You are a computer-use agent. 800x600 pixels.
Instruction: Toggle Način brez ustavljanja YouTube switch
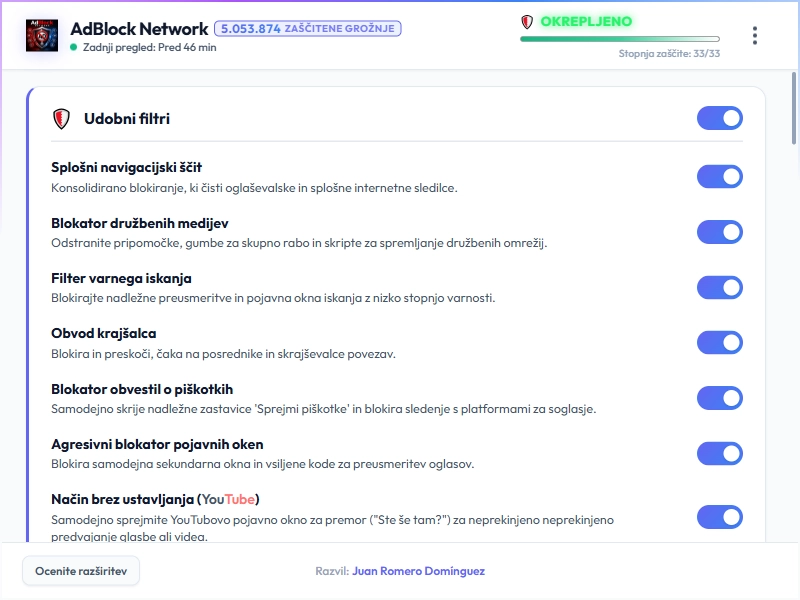coord(719,517)
